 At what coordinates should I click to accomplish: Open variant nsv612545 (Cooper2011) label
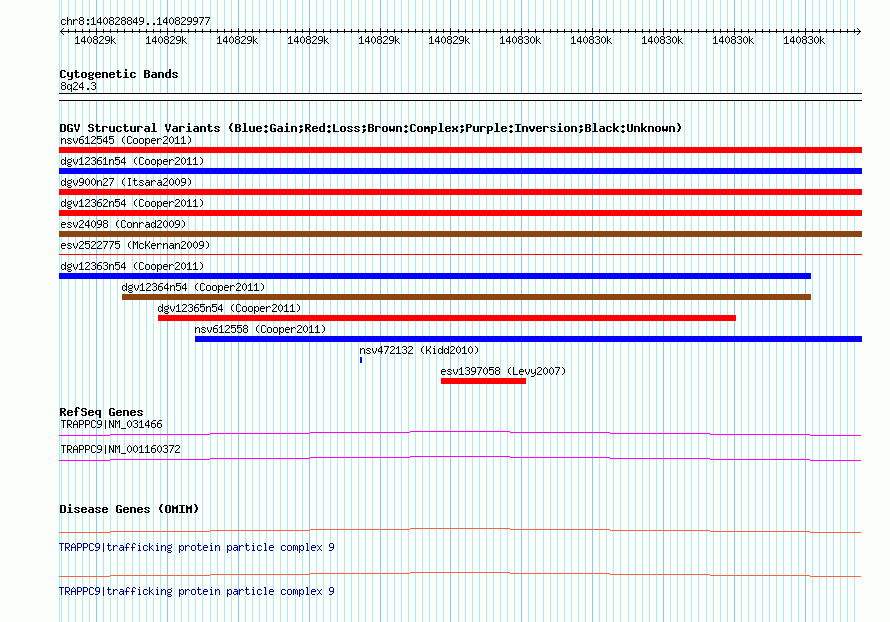126,140
